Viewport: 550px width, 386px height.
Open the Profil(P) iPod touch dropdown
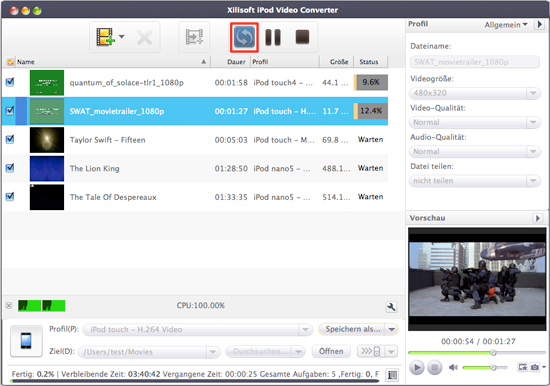tap(198, 330)
